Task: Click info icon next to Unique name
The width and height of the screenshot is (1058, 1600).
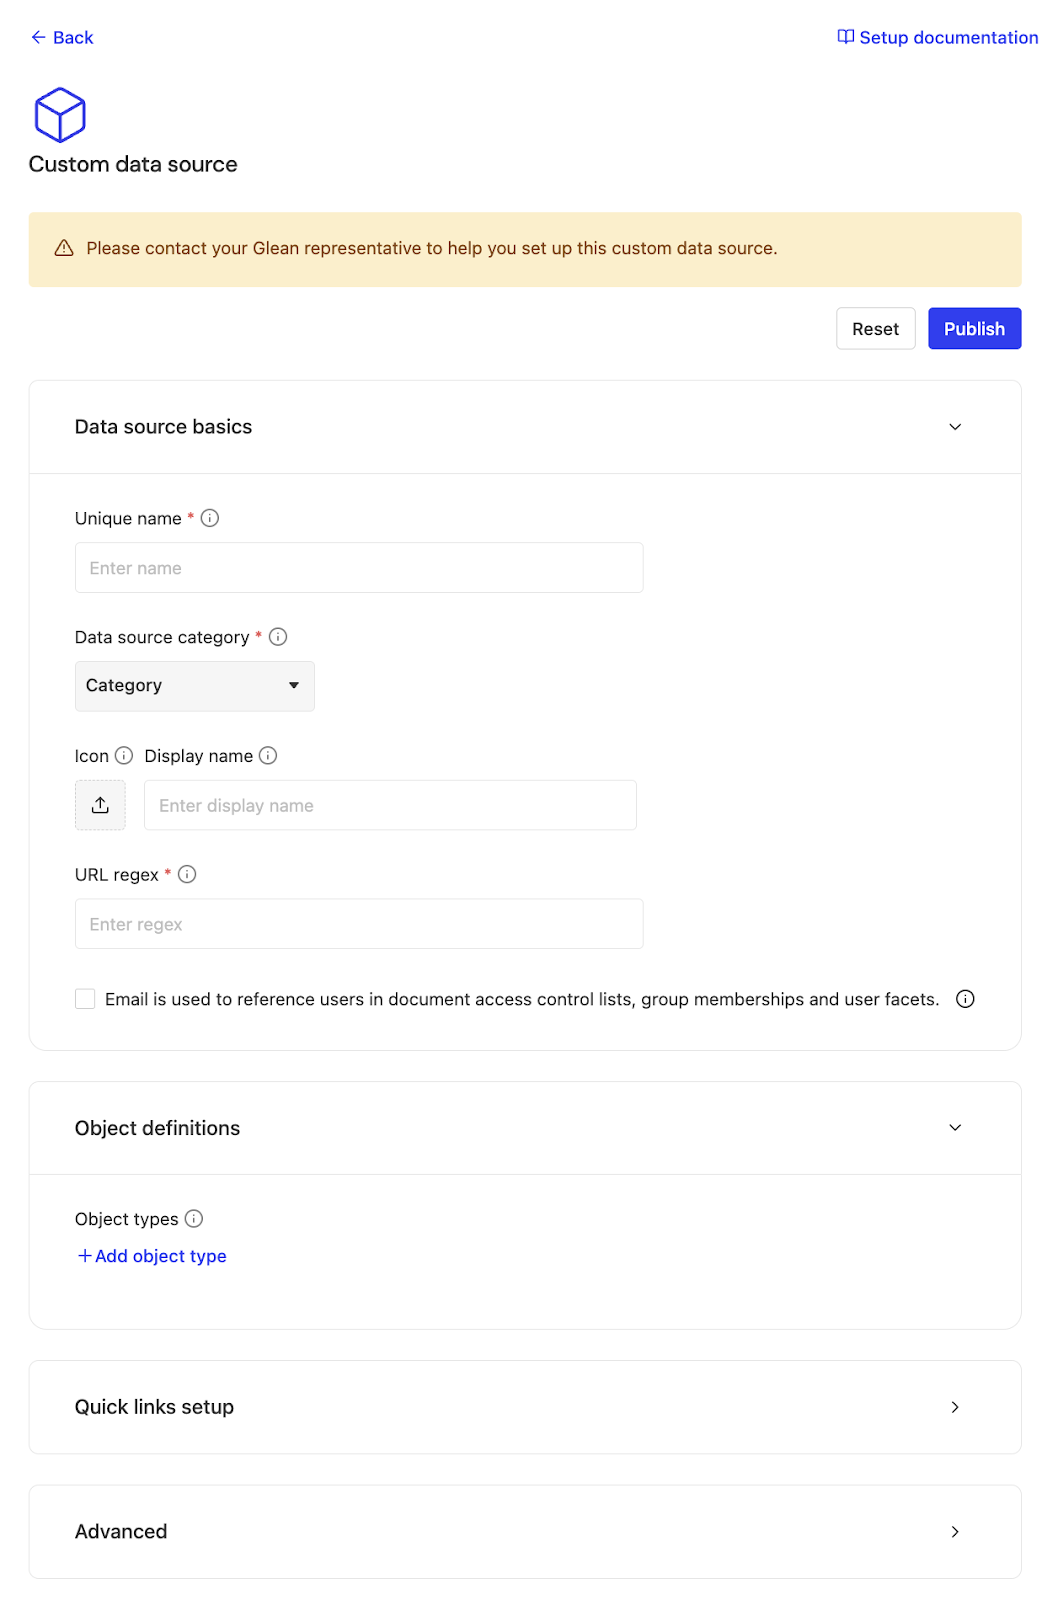Action: (210, 518)
